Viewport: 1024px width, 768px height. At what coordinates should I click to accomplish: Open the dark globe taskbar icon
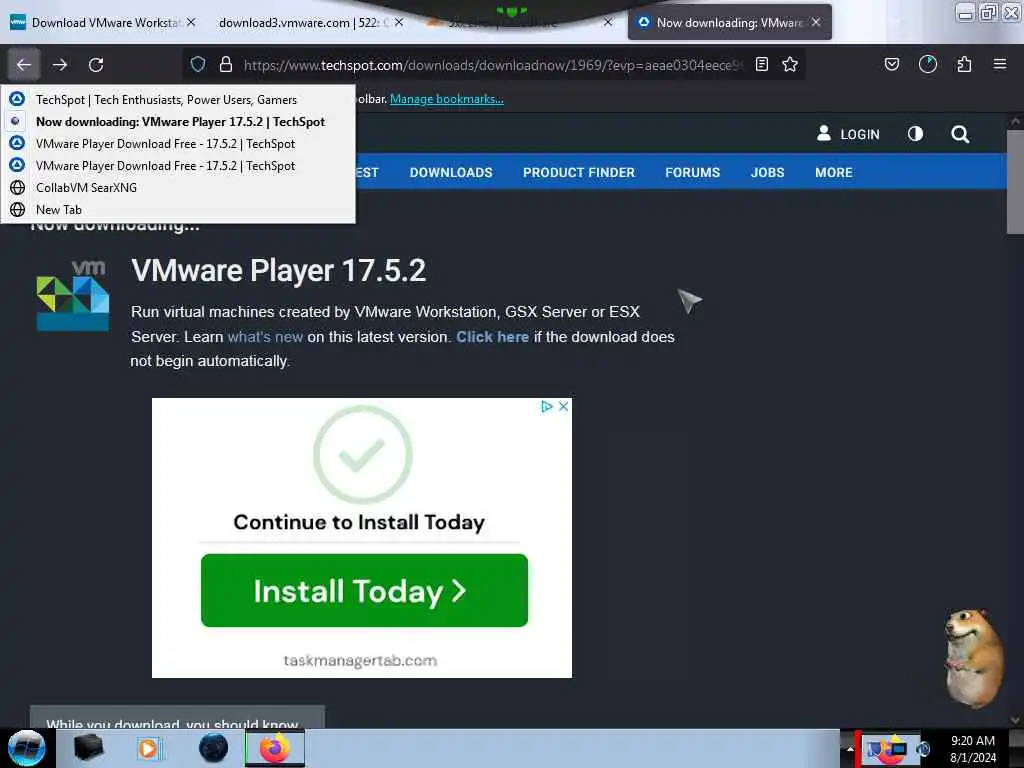pyautogui.click(x=213, y=748)
